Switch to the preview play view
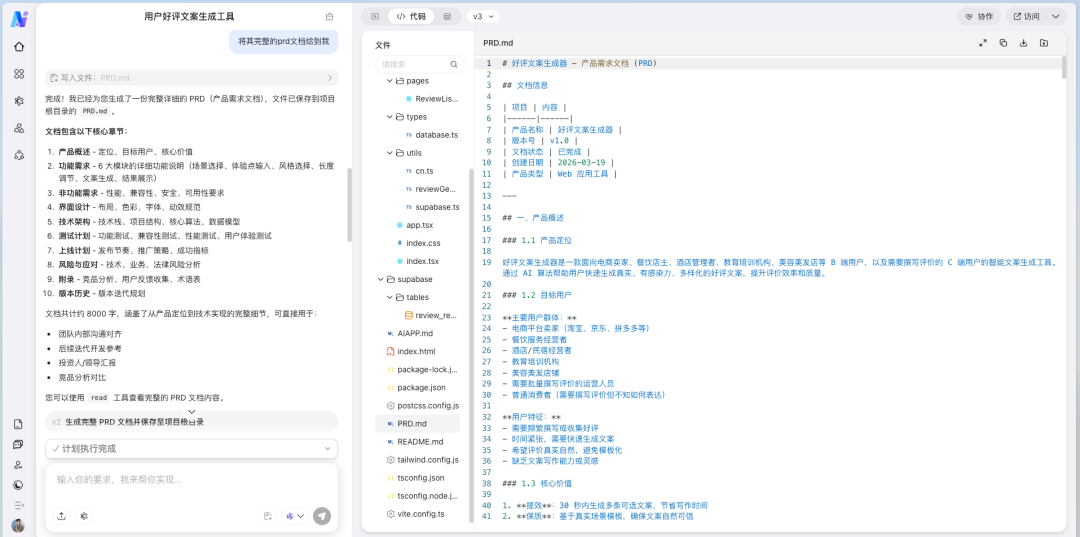Image resolution: width=1080 pixels, height=537 pixels. 374,16
